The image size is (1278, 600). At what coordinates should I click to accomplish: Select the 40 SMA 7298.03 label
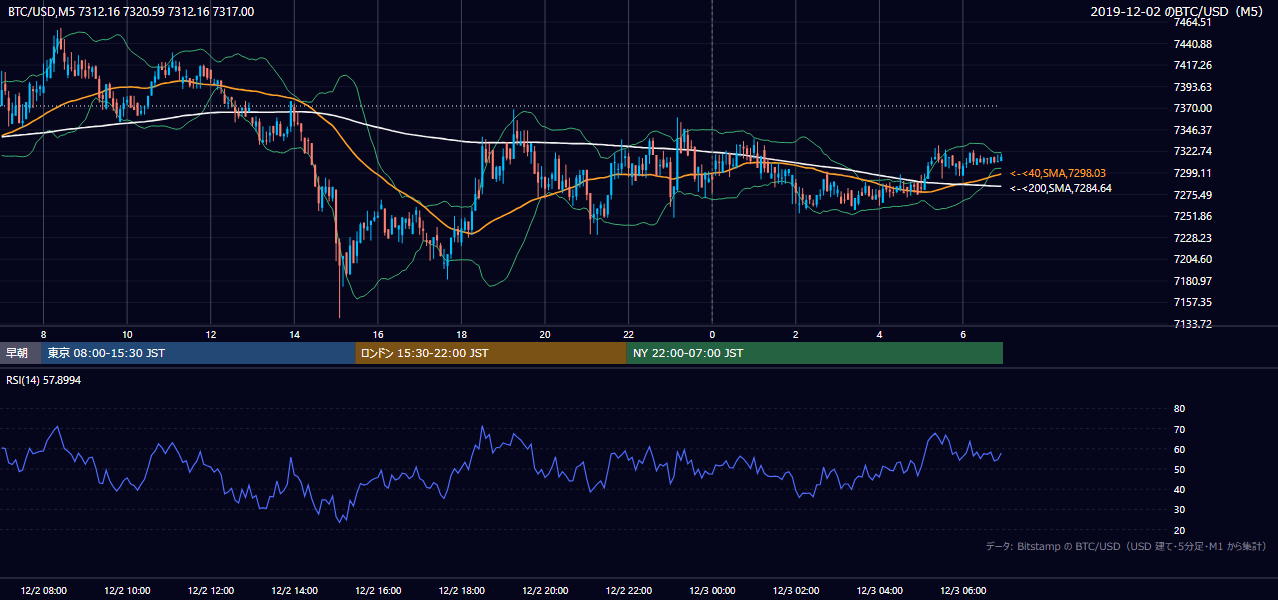pyautogui.click(x=1058, y=174)
